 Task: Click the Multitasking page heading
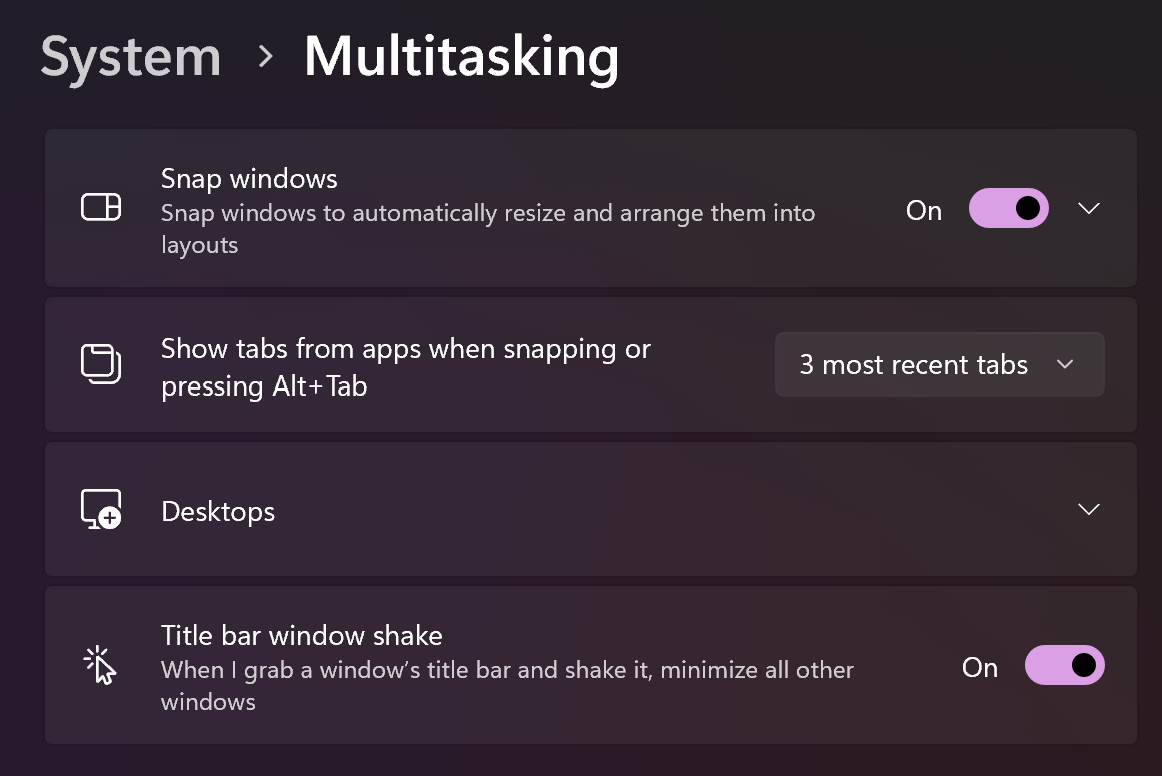pos(461,56)
